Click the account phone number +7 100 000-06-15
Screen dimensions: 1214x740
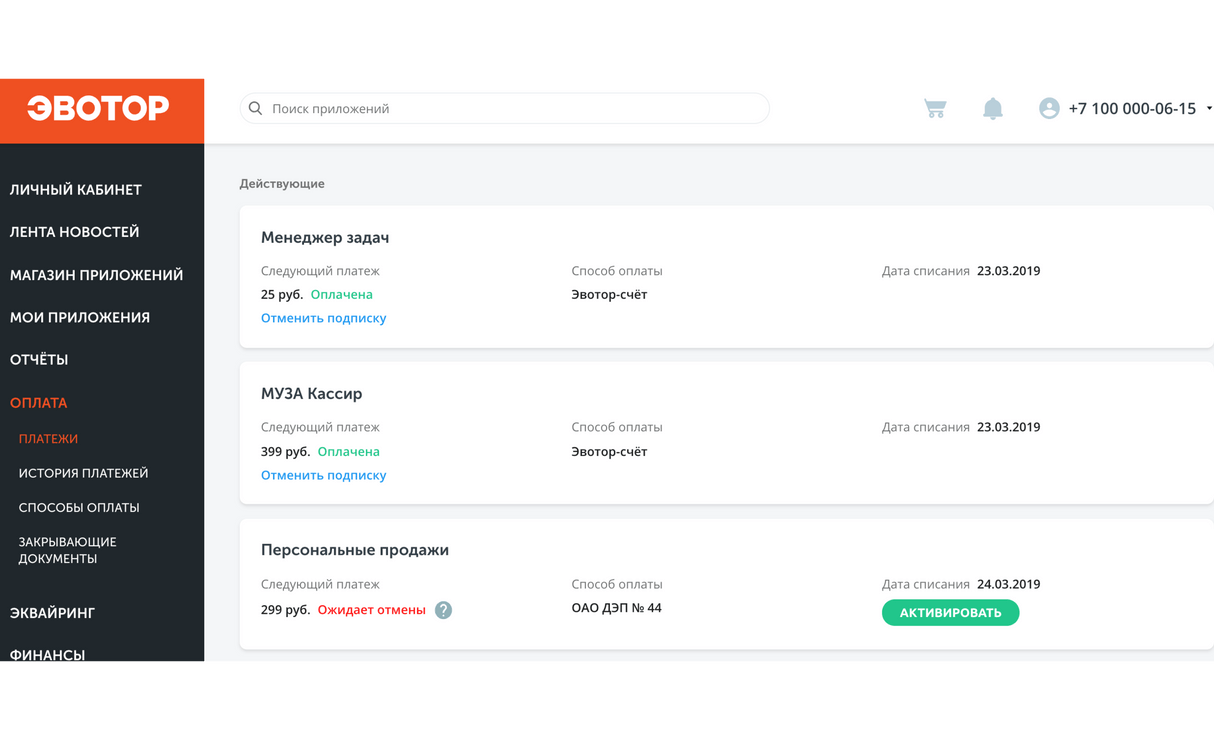tap(1132, 108)
